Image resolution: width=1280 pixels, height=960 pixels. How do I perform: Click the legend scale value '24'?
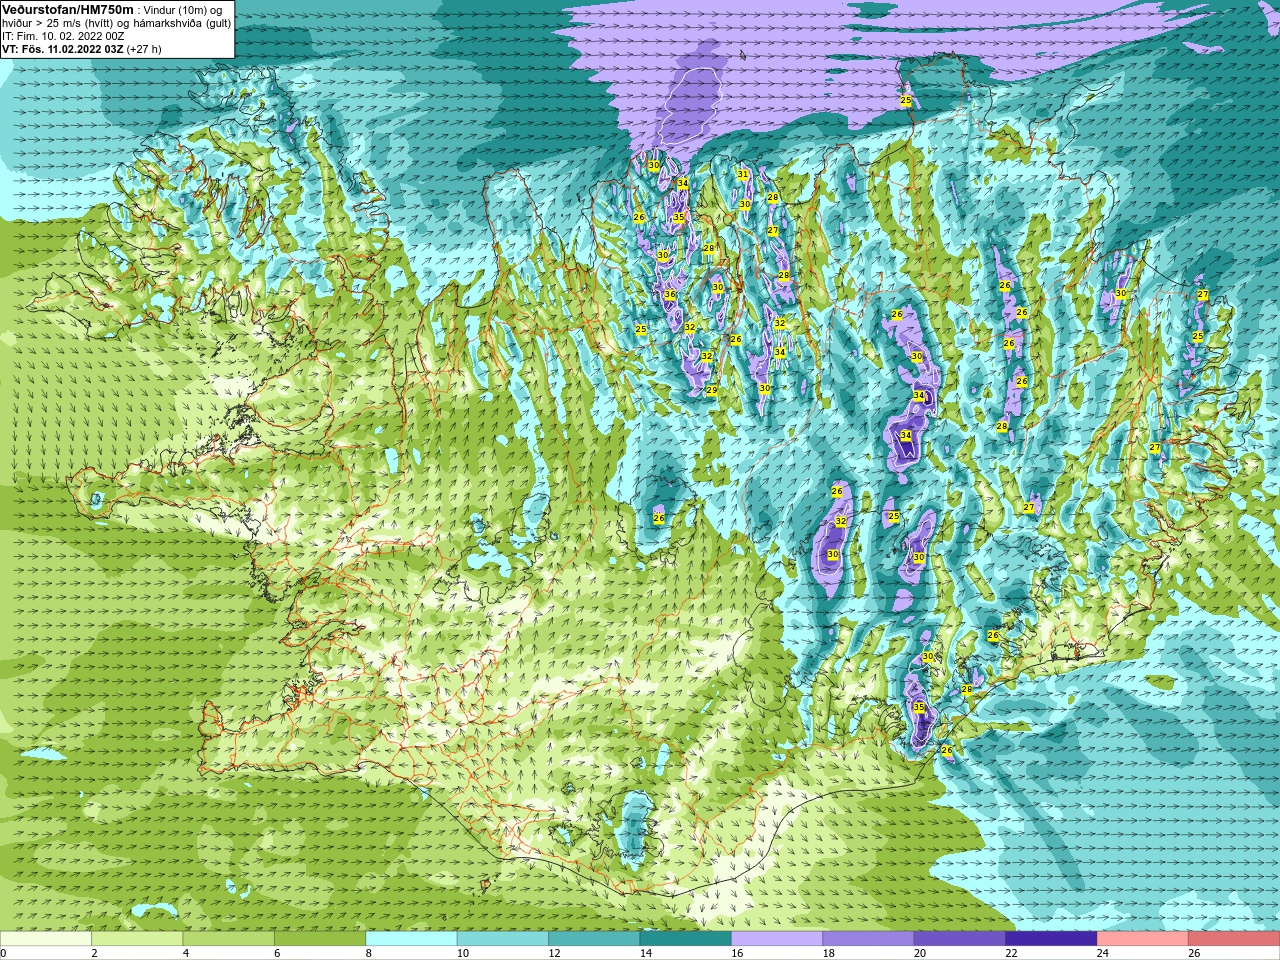pyautogui.click(x=1103, y=953)
